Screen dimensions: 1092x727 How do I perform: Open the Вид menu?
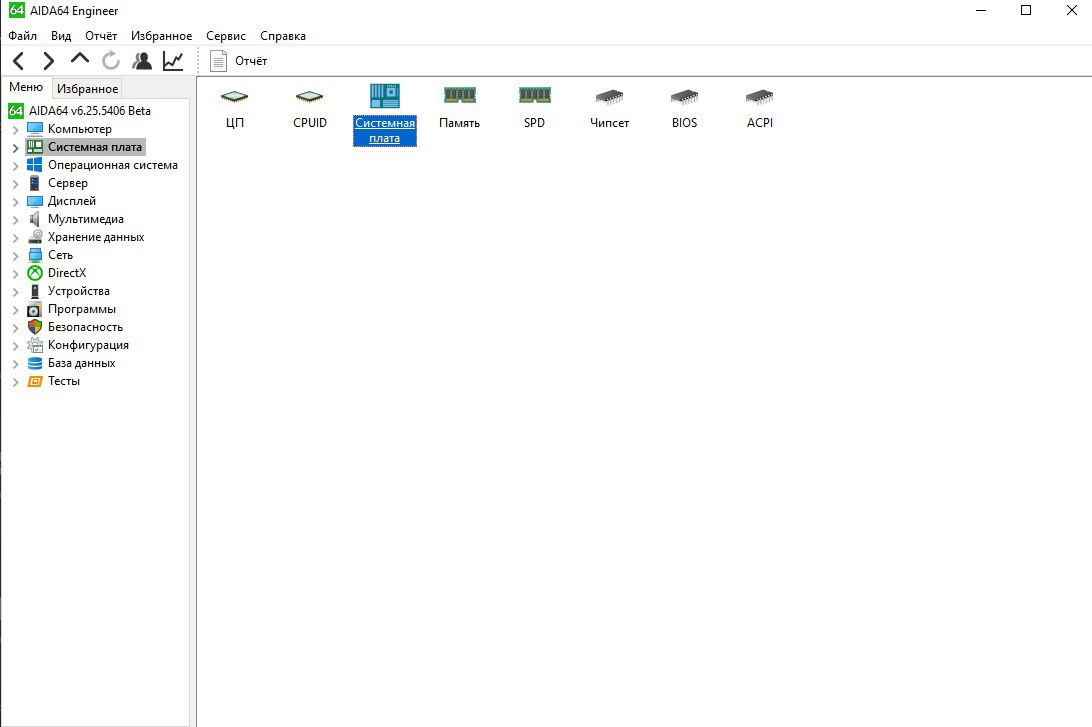[61, 36]
